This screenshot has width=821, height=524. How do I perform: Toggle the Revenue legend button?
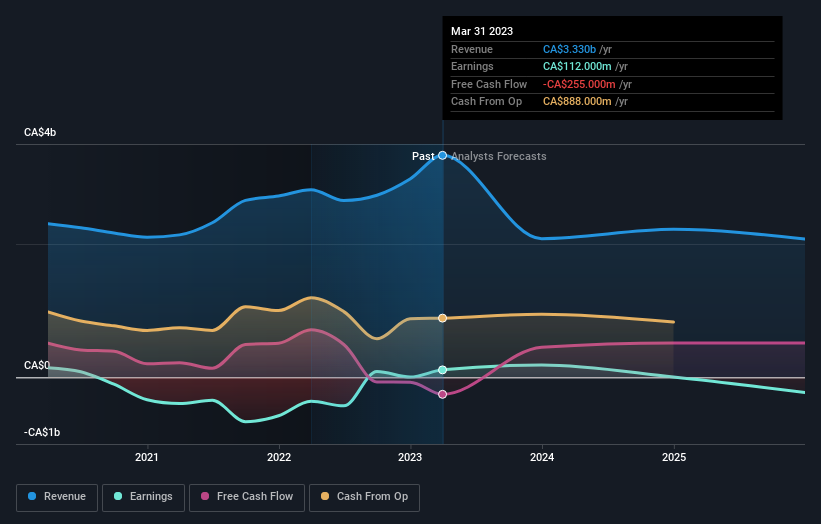coord(57,497)
